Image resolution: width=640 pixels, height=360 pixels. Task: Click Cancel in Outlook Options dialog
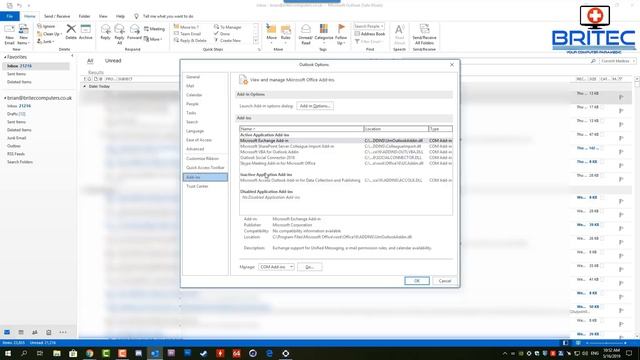444,281
